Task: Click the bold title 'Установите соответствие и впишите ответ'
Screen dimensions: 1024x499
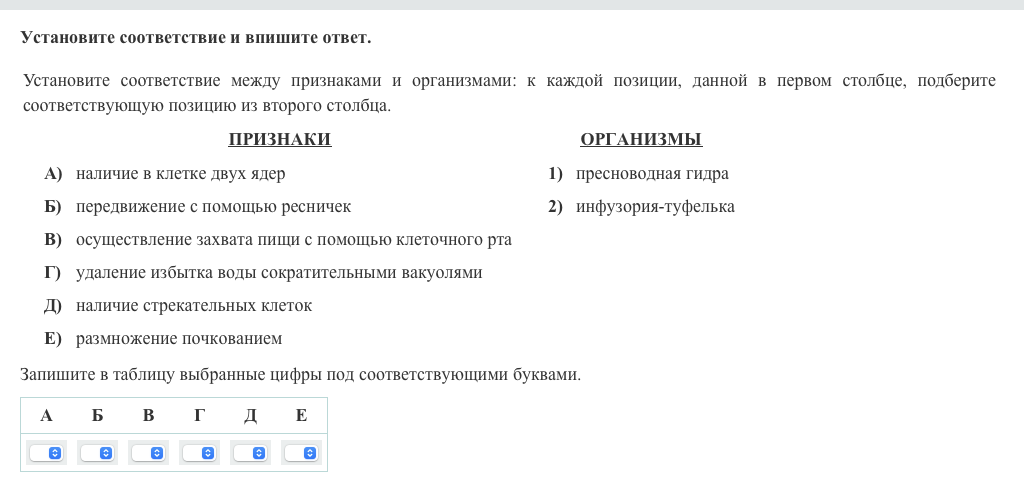Action: coord(196,38)
